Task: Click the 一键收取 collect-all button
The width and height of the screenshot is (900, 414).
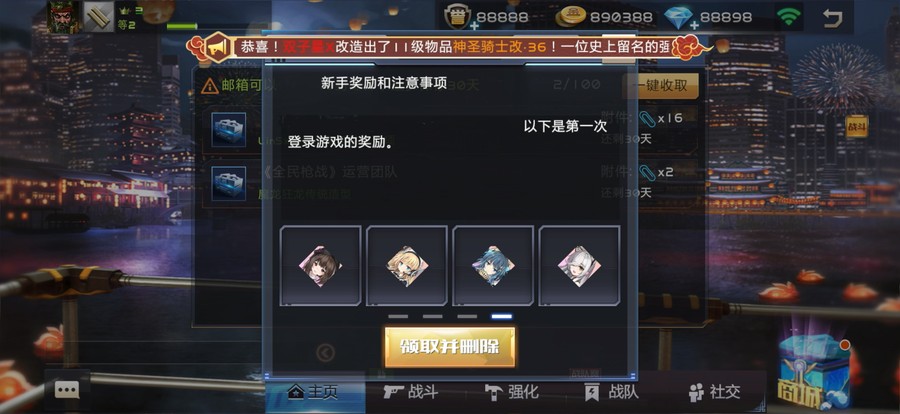Action: click(660, 86)
